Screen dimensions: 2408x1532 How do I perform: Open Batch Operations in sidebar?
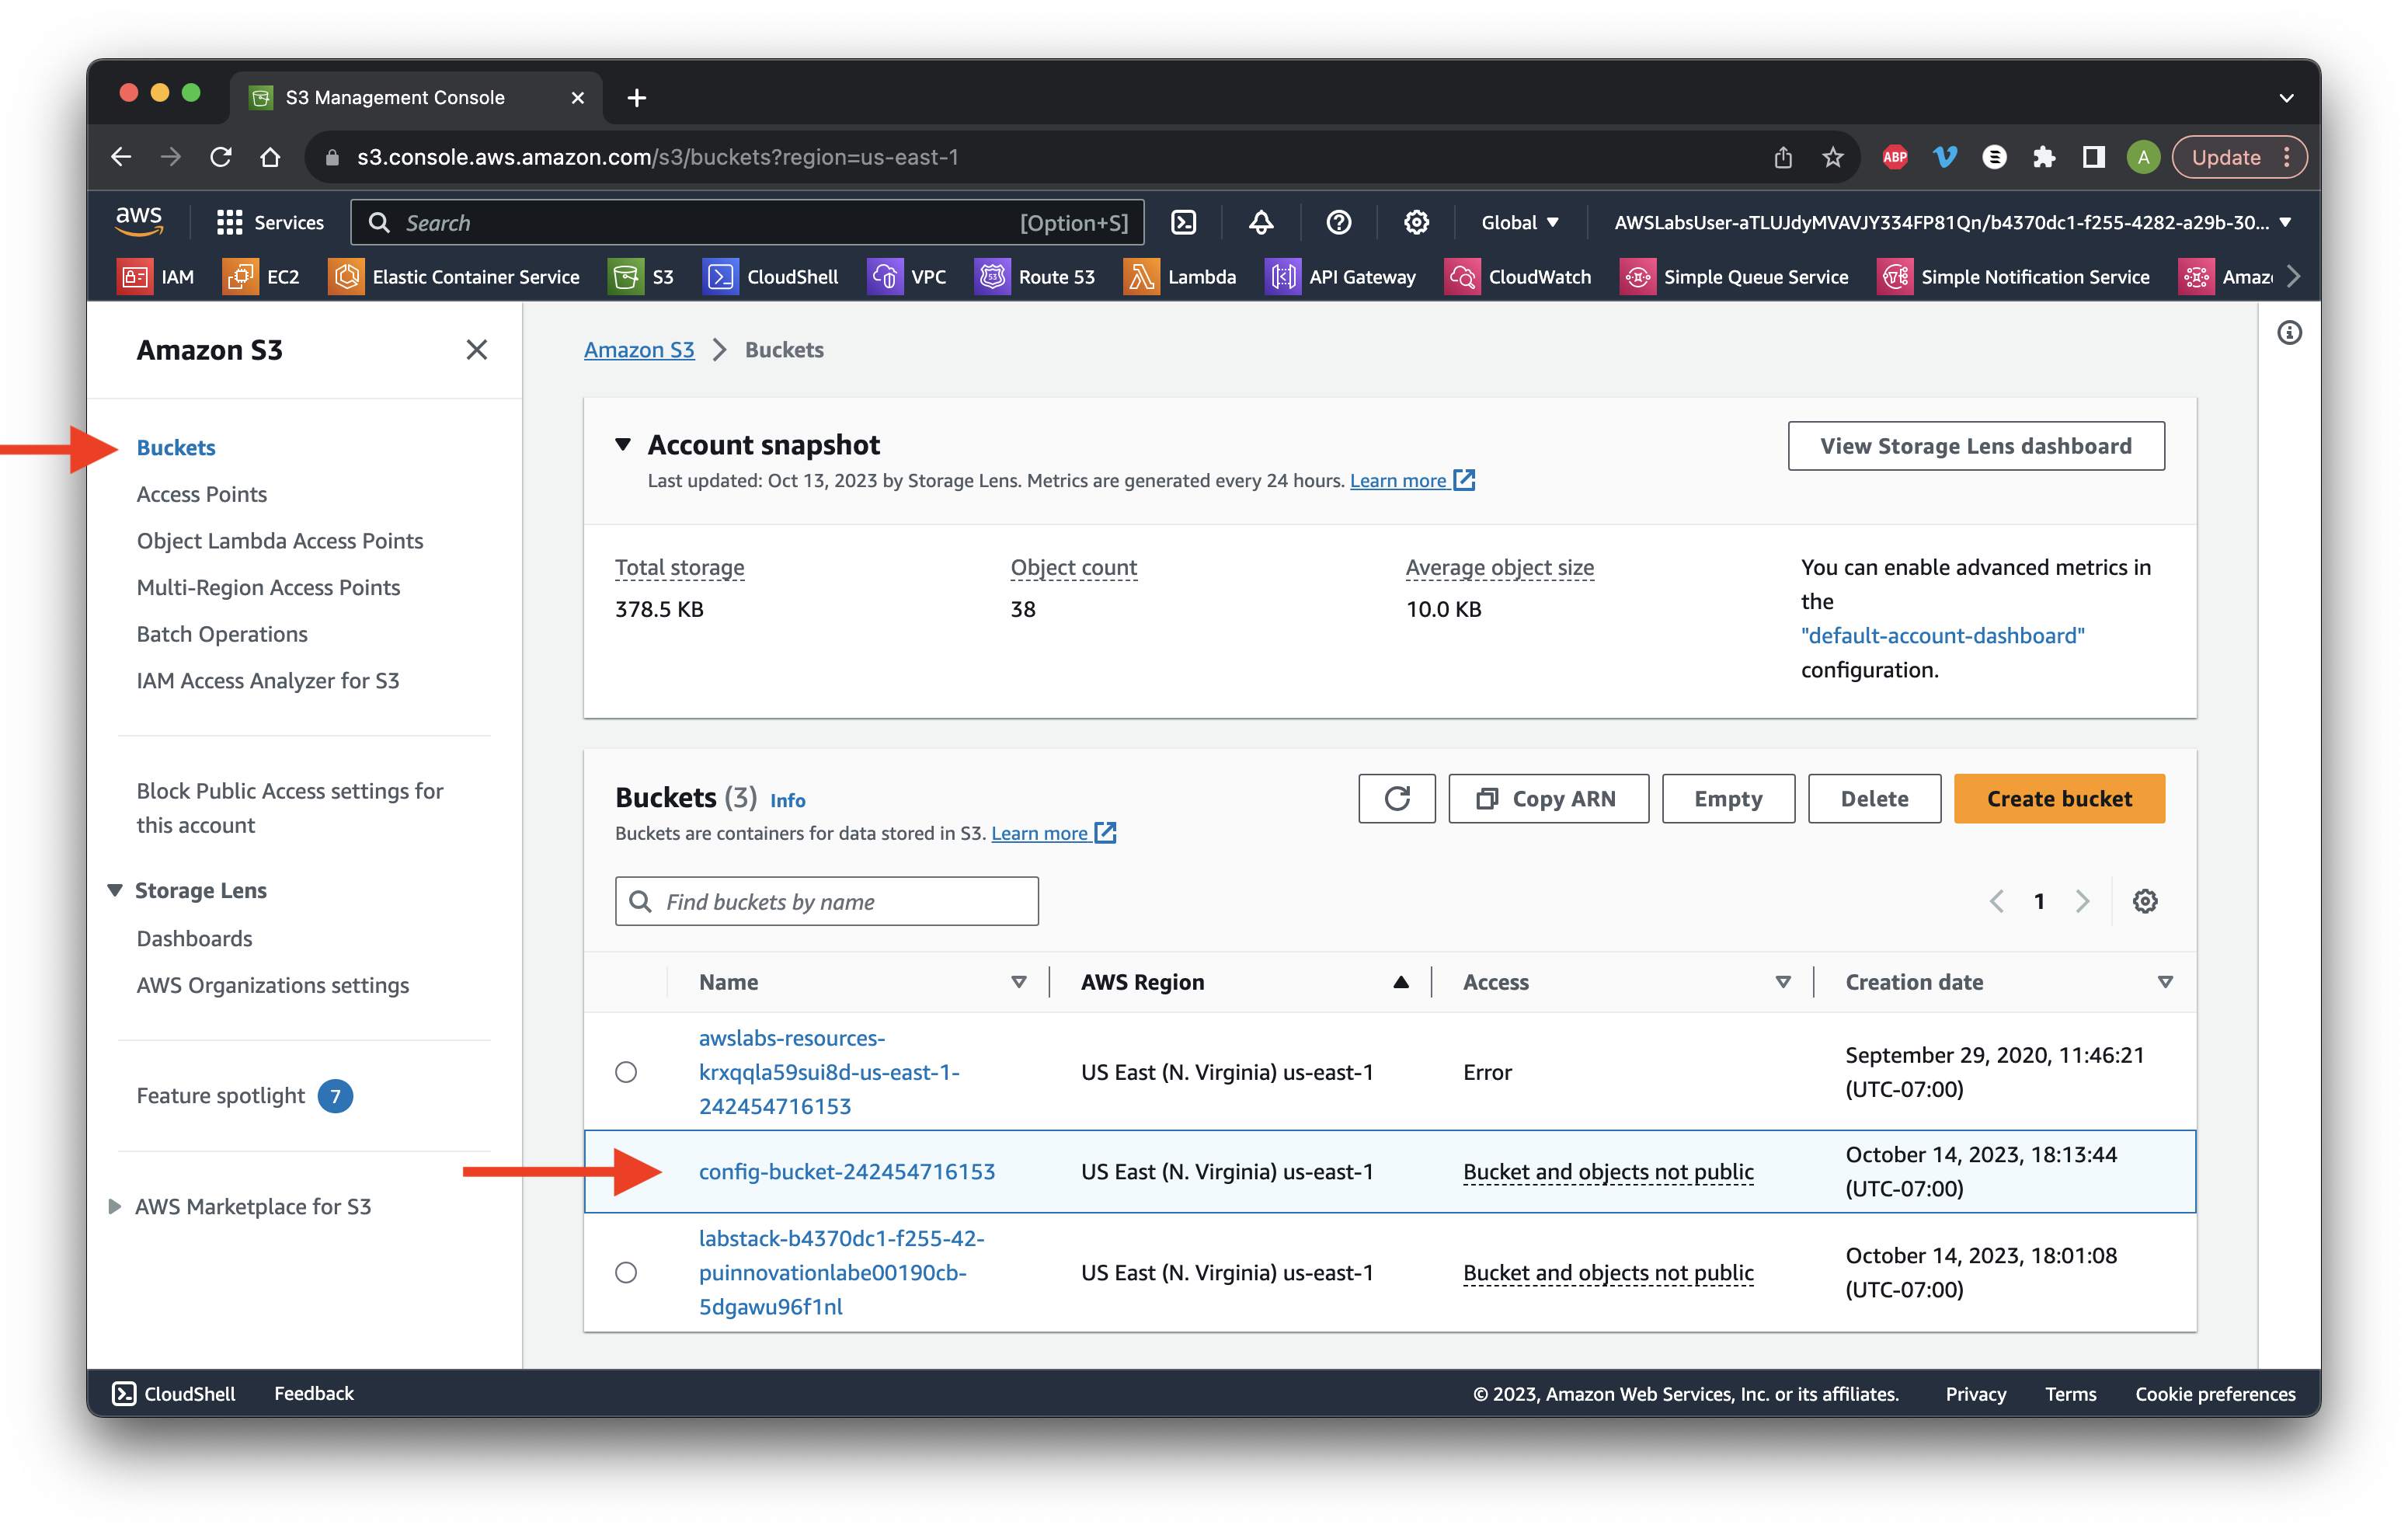tap(222, 634)
